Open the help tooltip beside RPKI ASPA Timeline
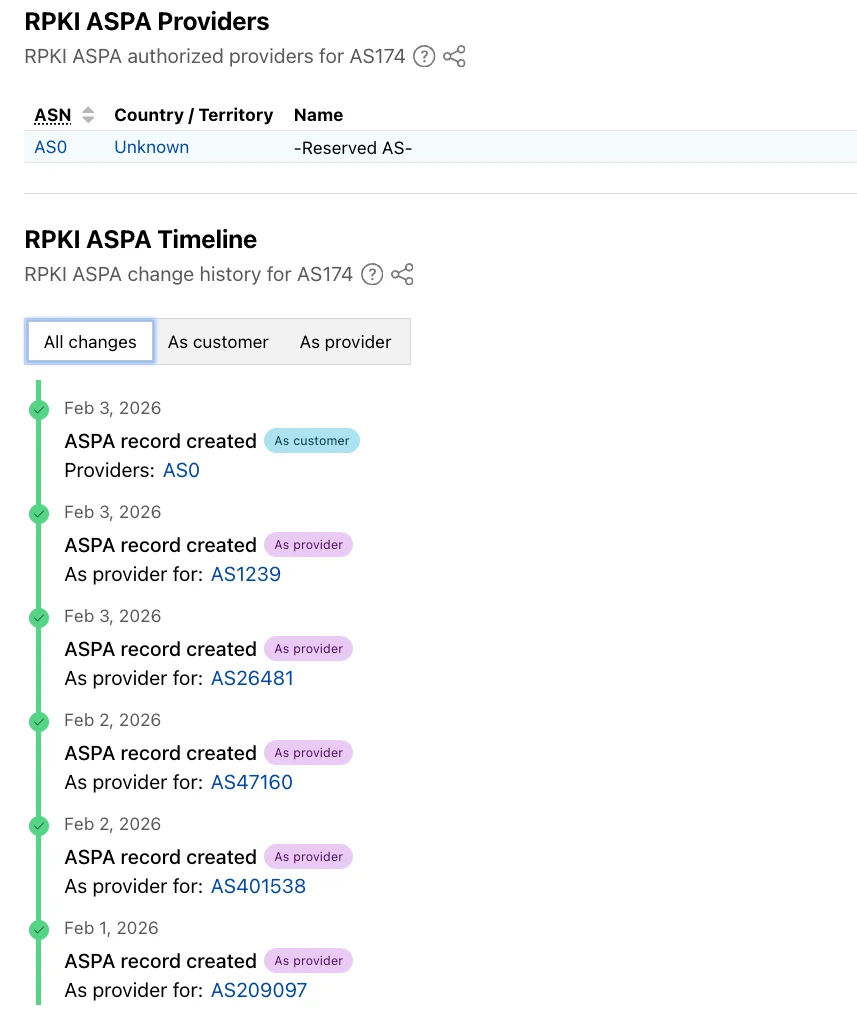This screenshot has width=857, height=1021. click(x=371, y=274)
